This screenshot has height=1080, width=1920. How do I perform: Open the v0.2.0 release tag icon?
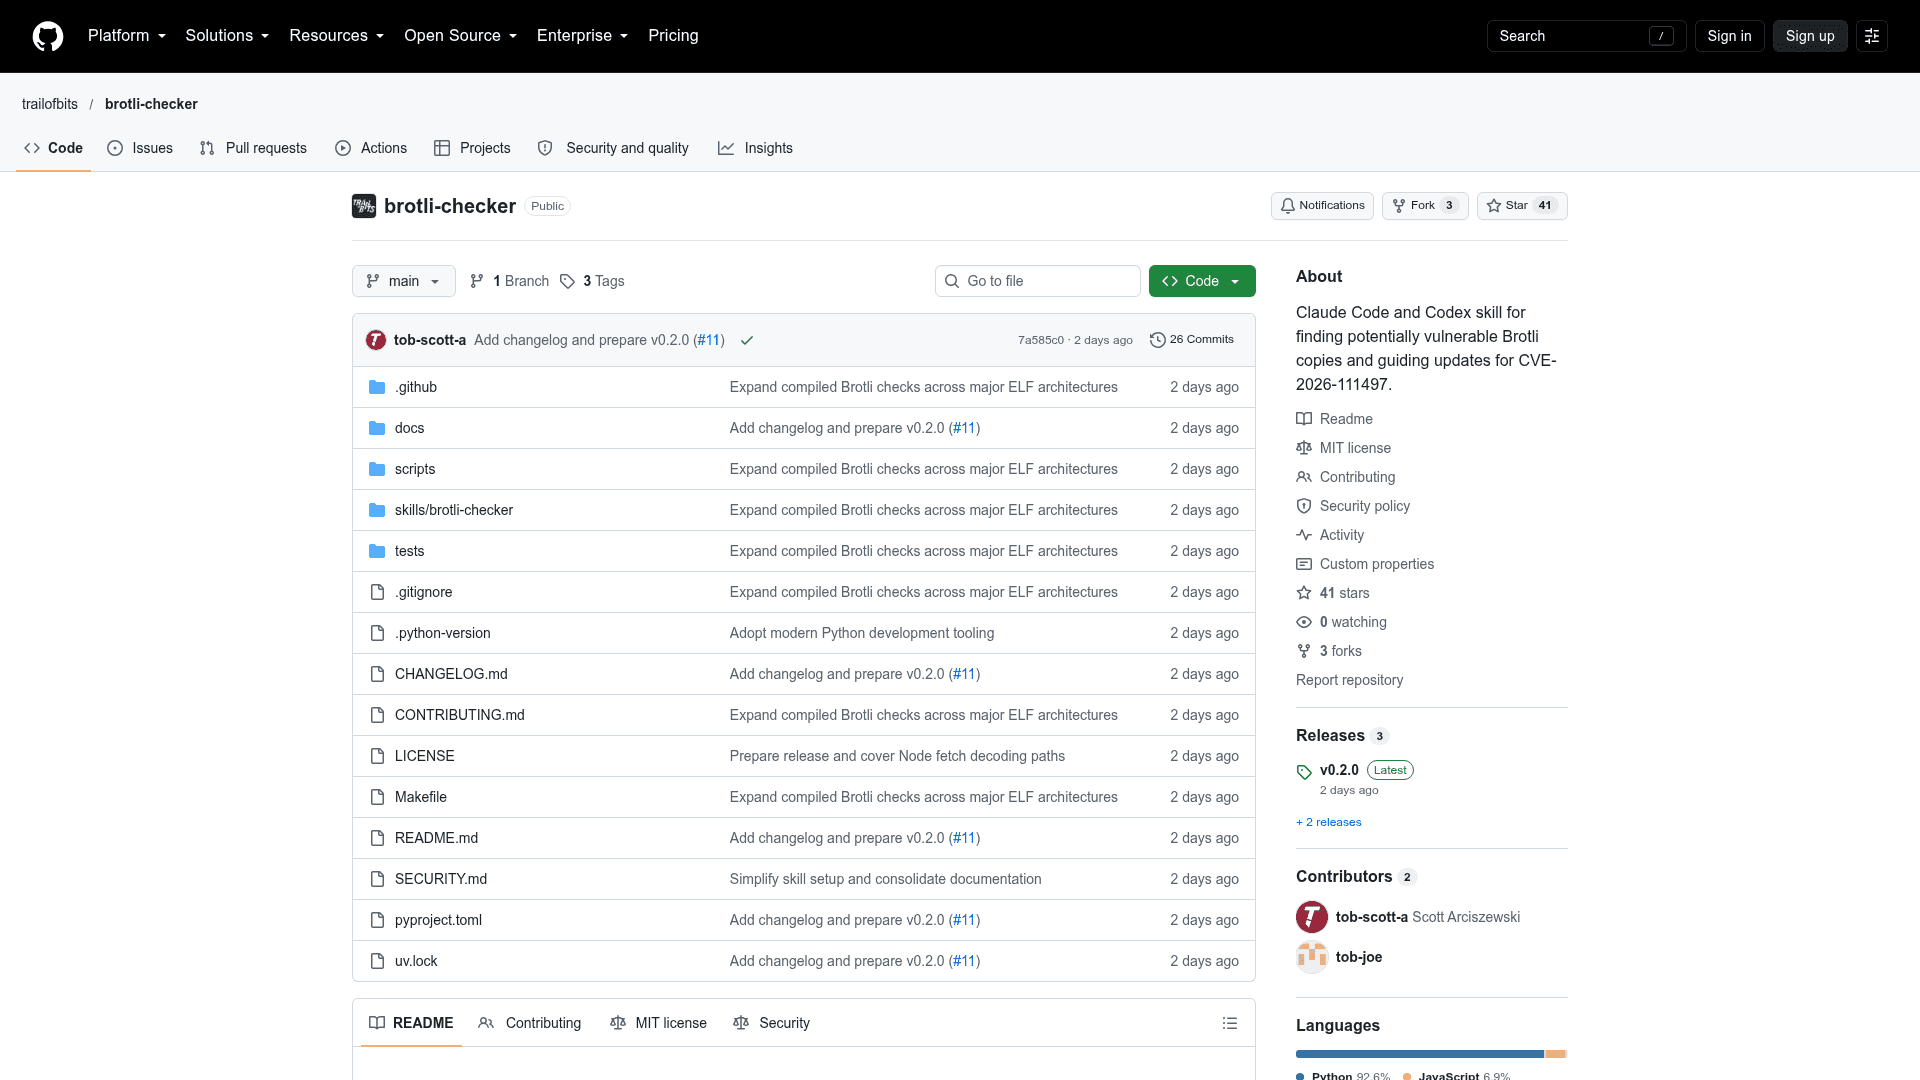(x=1304, y=772)
